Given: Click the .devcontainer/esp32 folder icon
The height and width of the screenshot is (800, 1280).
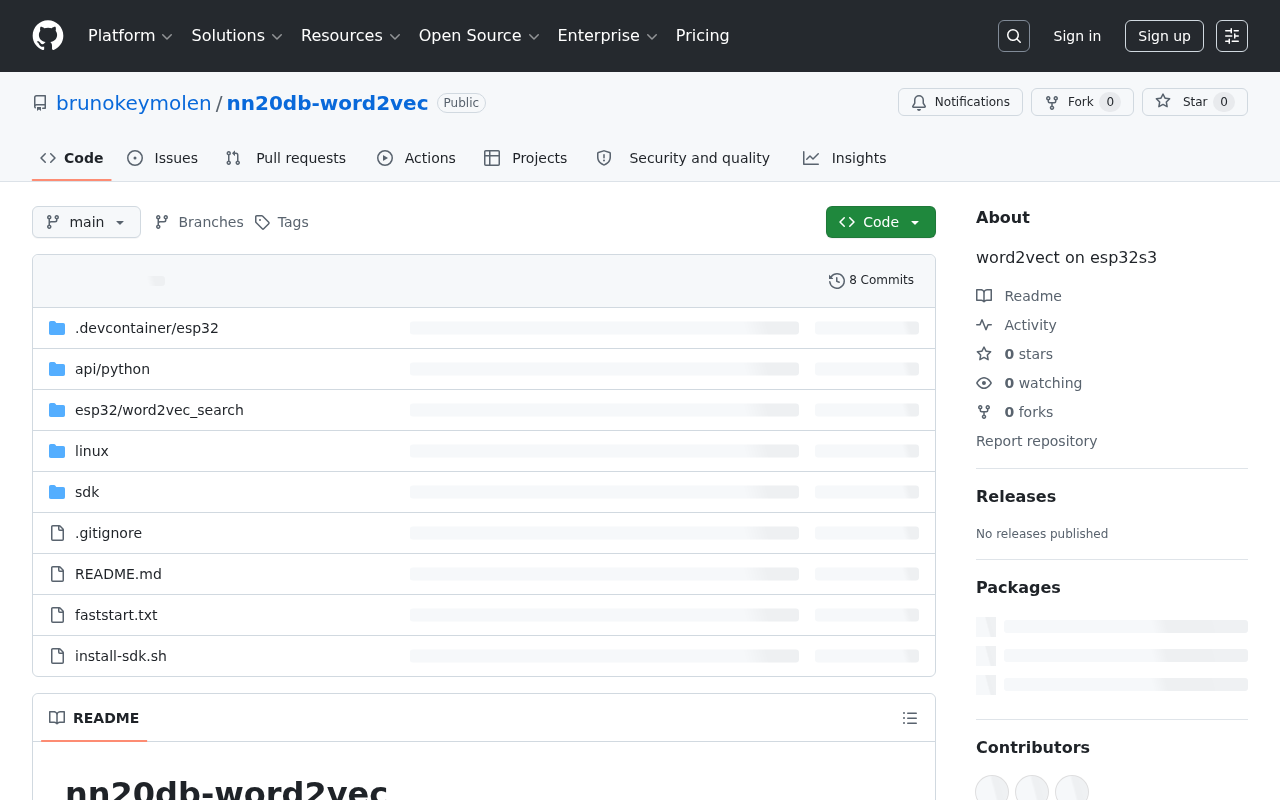Looking at the screenshot, I should click(x=57, y=328).
